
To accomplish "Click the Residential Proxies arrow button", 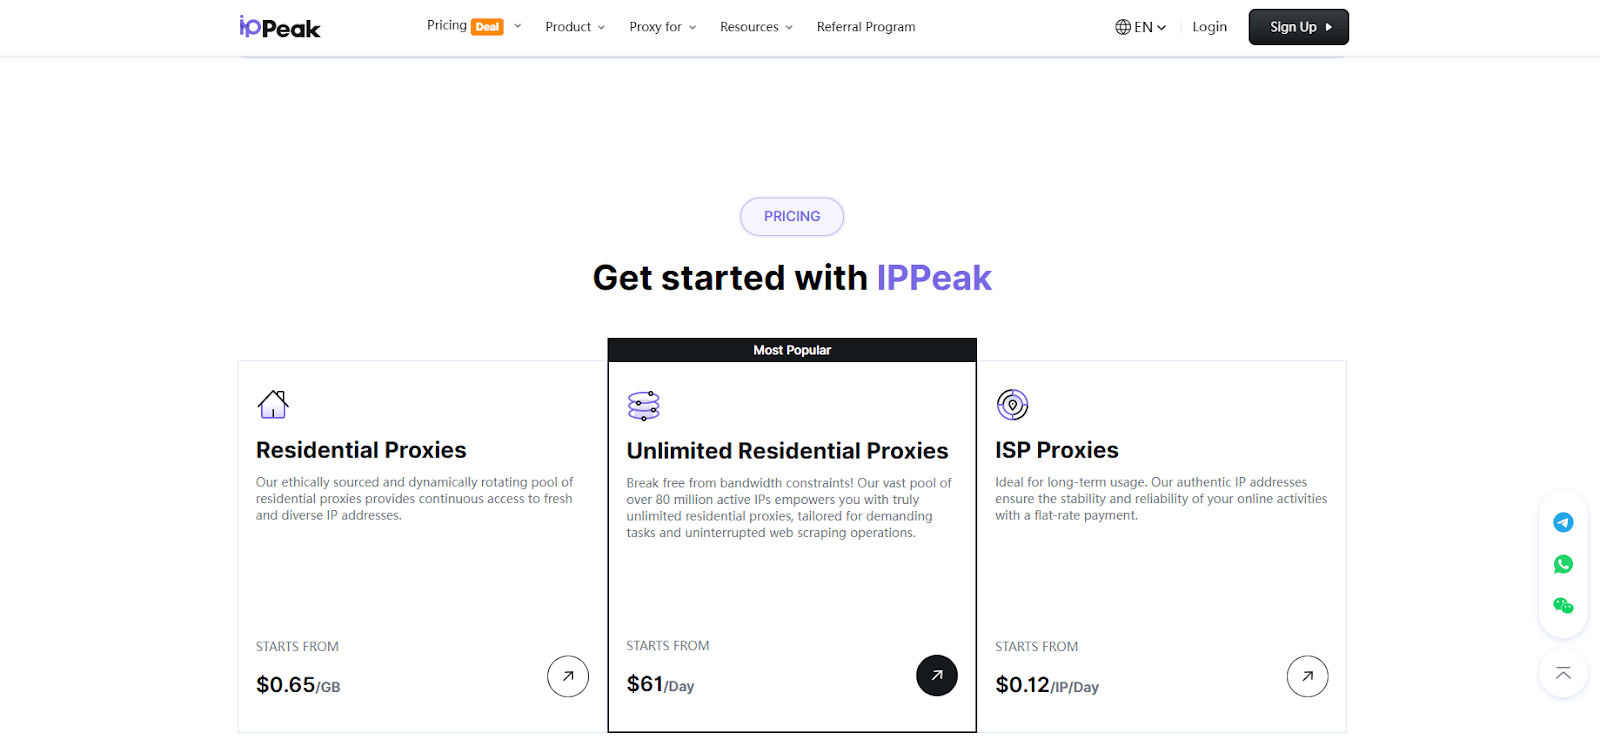I will (568, 677).
